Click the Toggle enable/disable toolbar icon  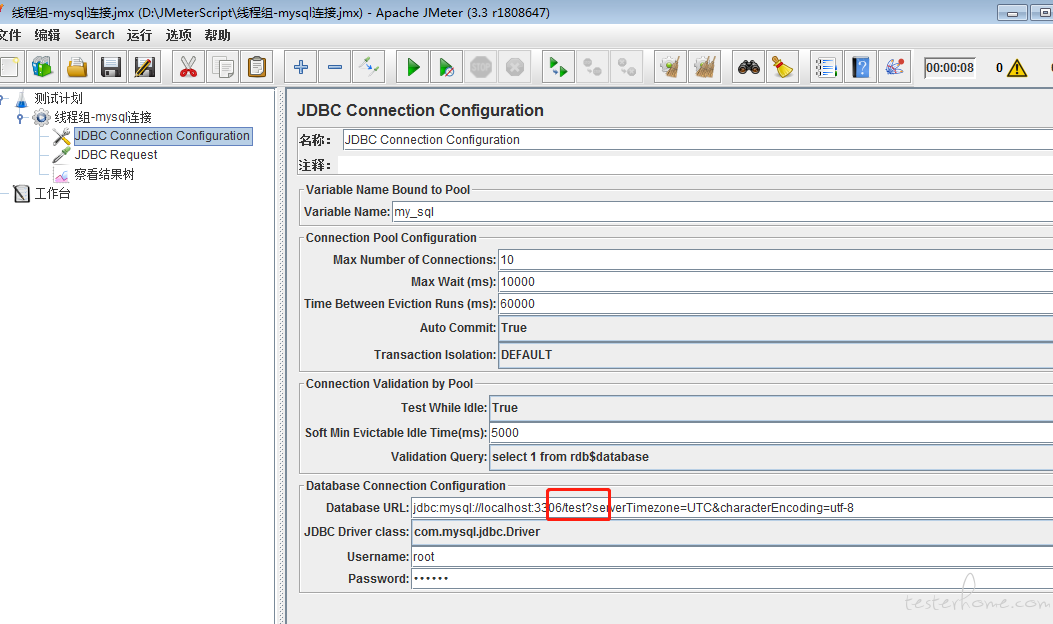point(369,67)
